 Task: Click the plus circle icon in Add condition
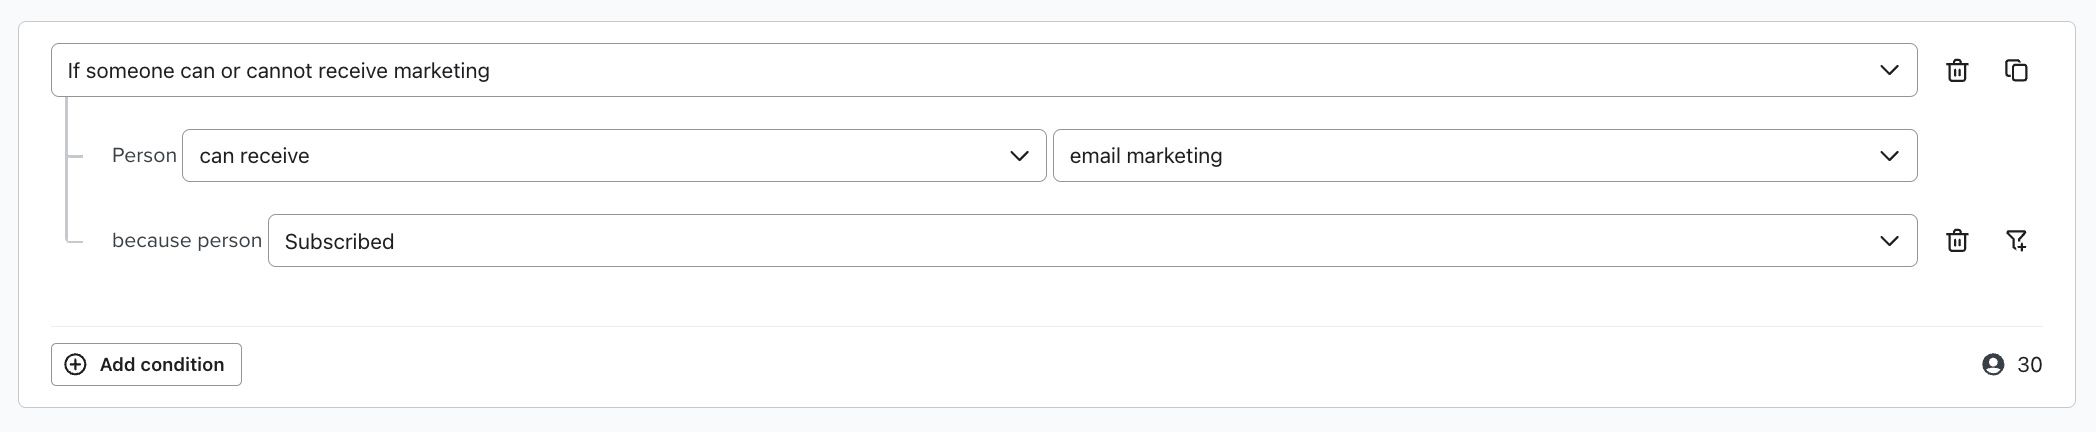(75, 365)
